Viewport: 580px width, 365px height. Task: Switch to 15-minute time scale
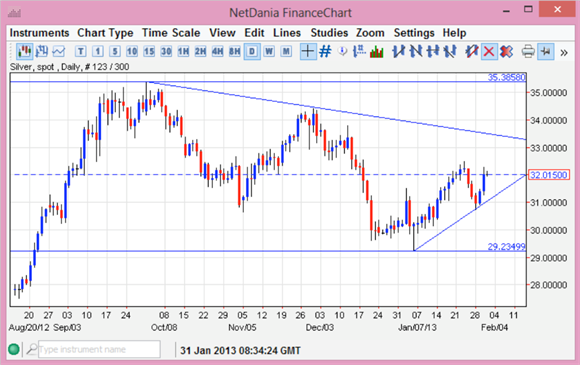(149, 51)
